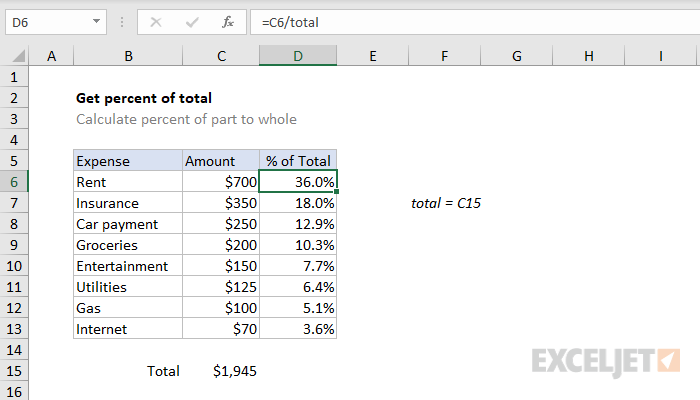Image resolution: width=700 pixels, height=400 pixels.
Task: Select the Internet $70 amount cell
Action: coord(222,329)
